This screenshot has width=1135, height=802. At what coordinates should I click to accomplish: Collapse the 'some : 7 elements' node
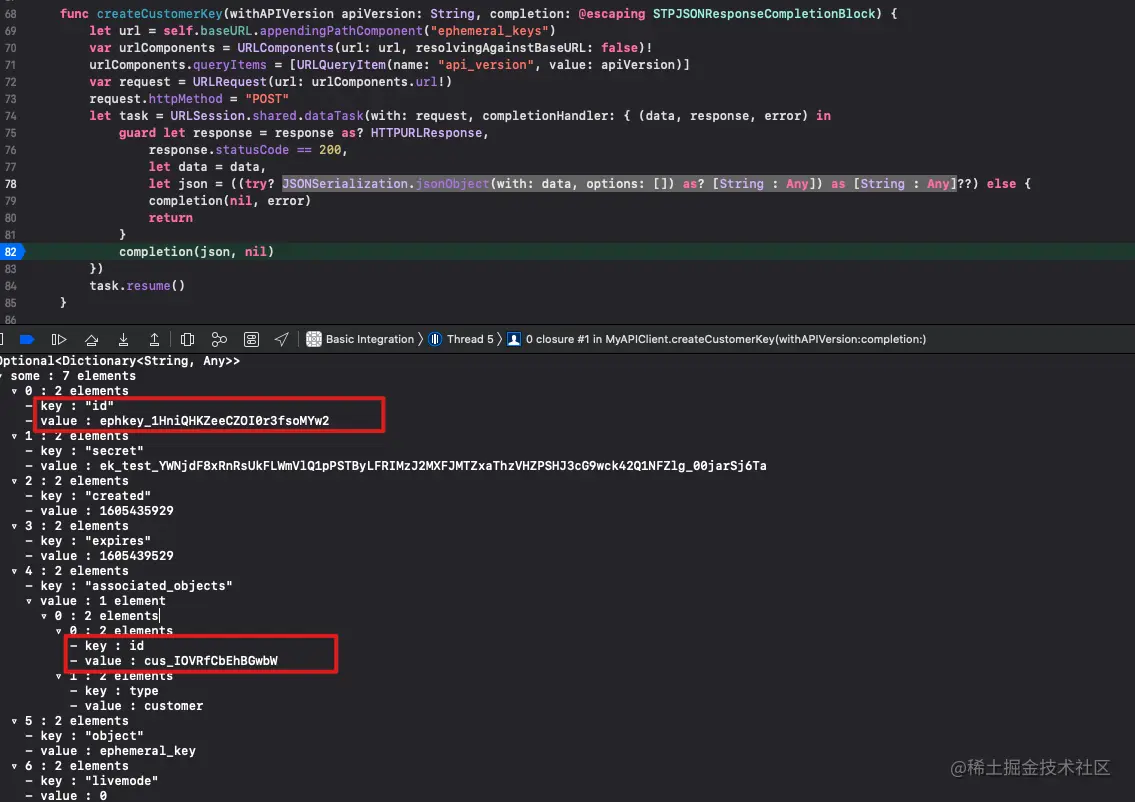pos(2,376)
